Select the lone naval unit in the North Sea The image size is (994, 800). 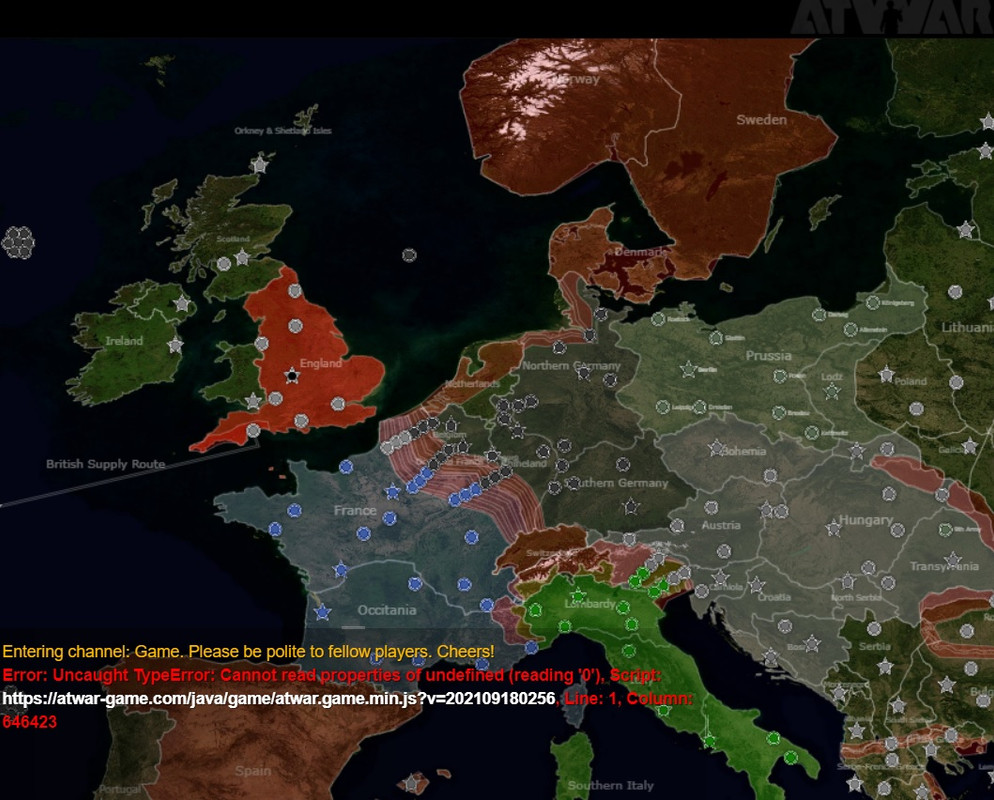pos(410,255)
